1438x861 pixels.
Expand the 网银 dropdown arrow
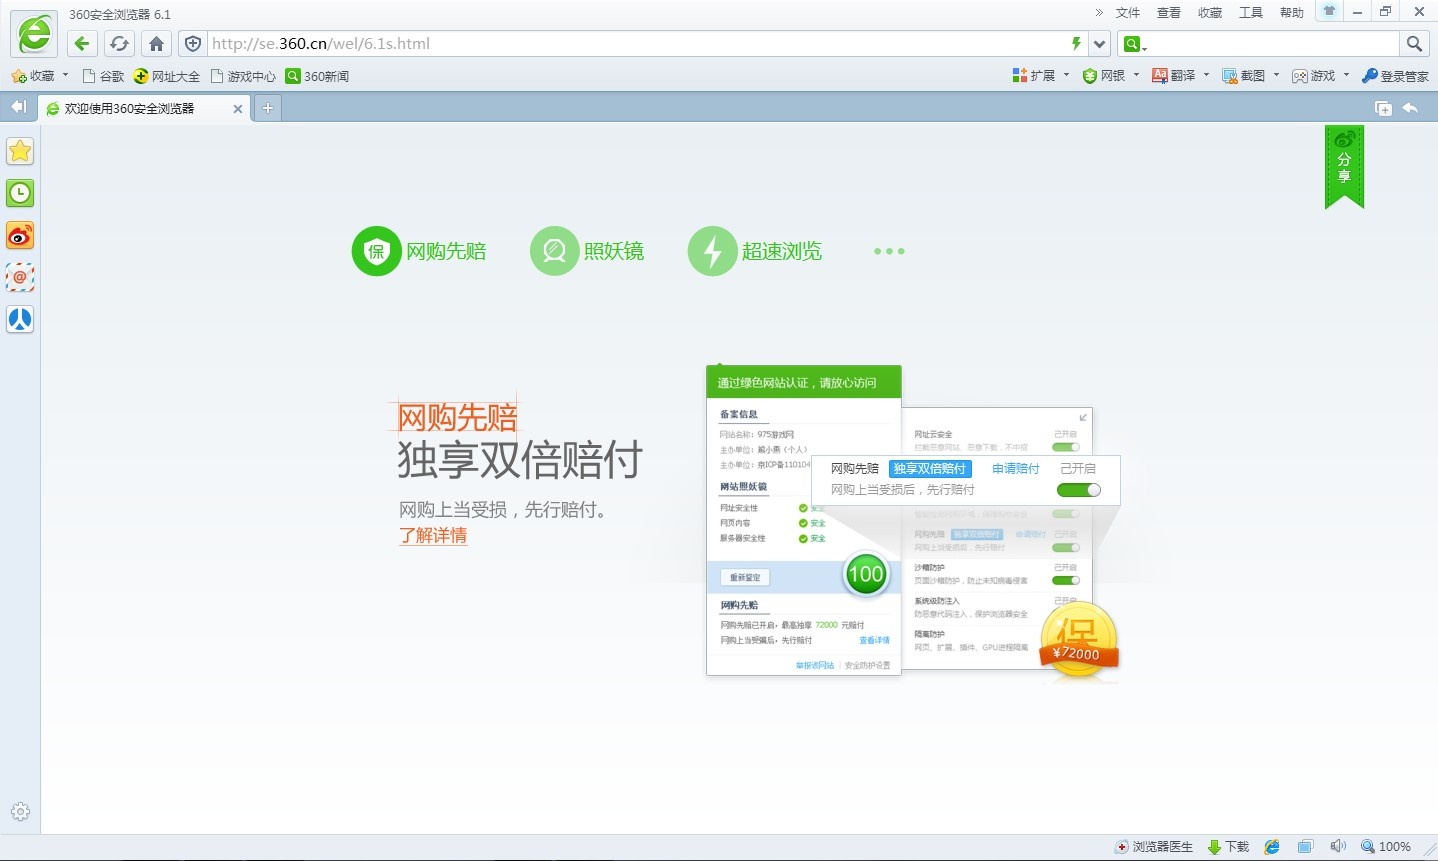[x=1136, y=75]
